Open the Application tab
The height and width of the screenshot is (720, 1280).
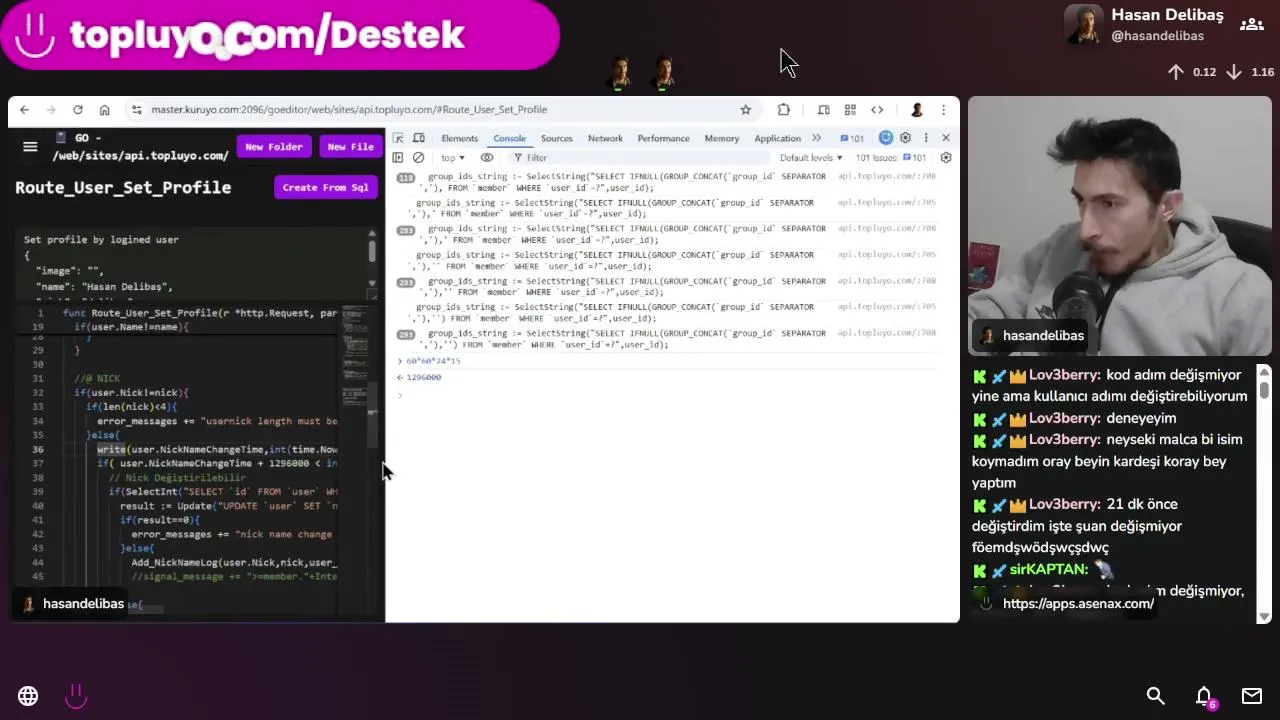point(777,138)
